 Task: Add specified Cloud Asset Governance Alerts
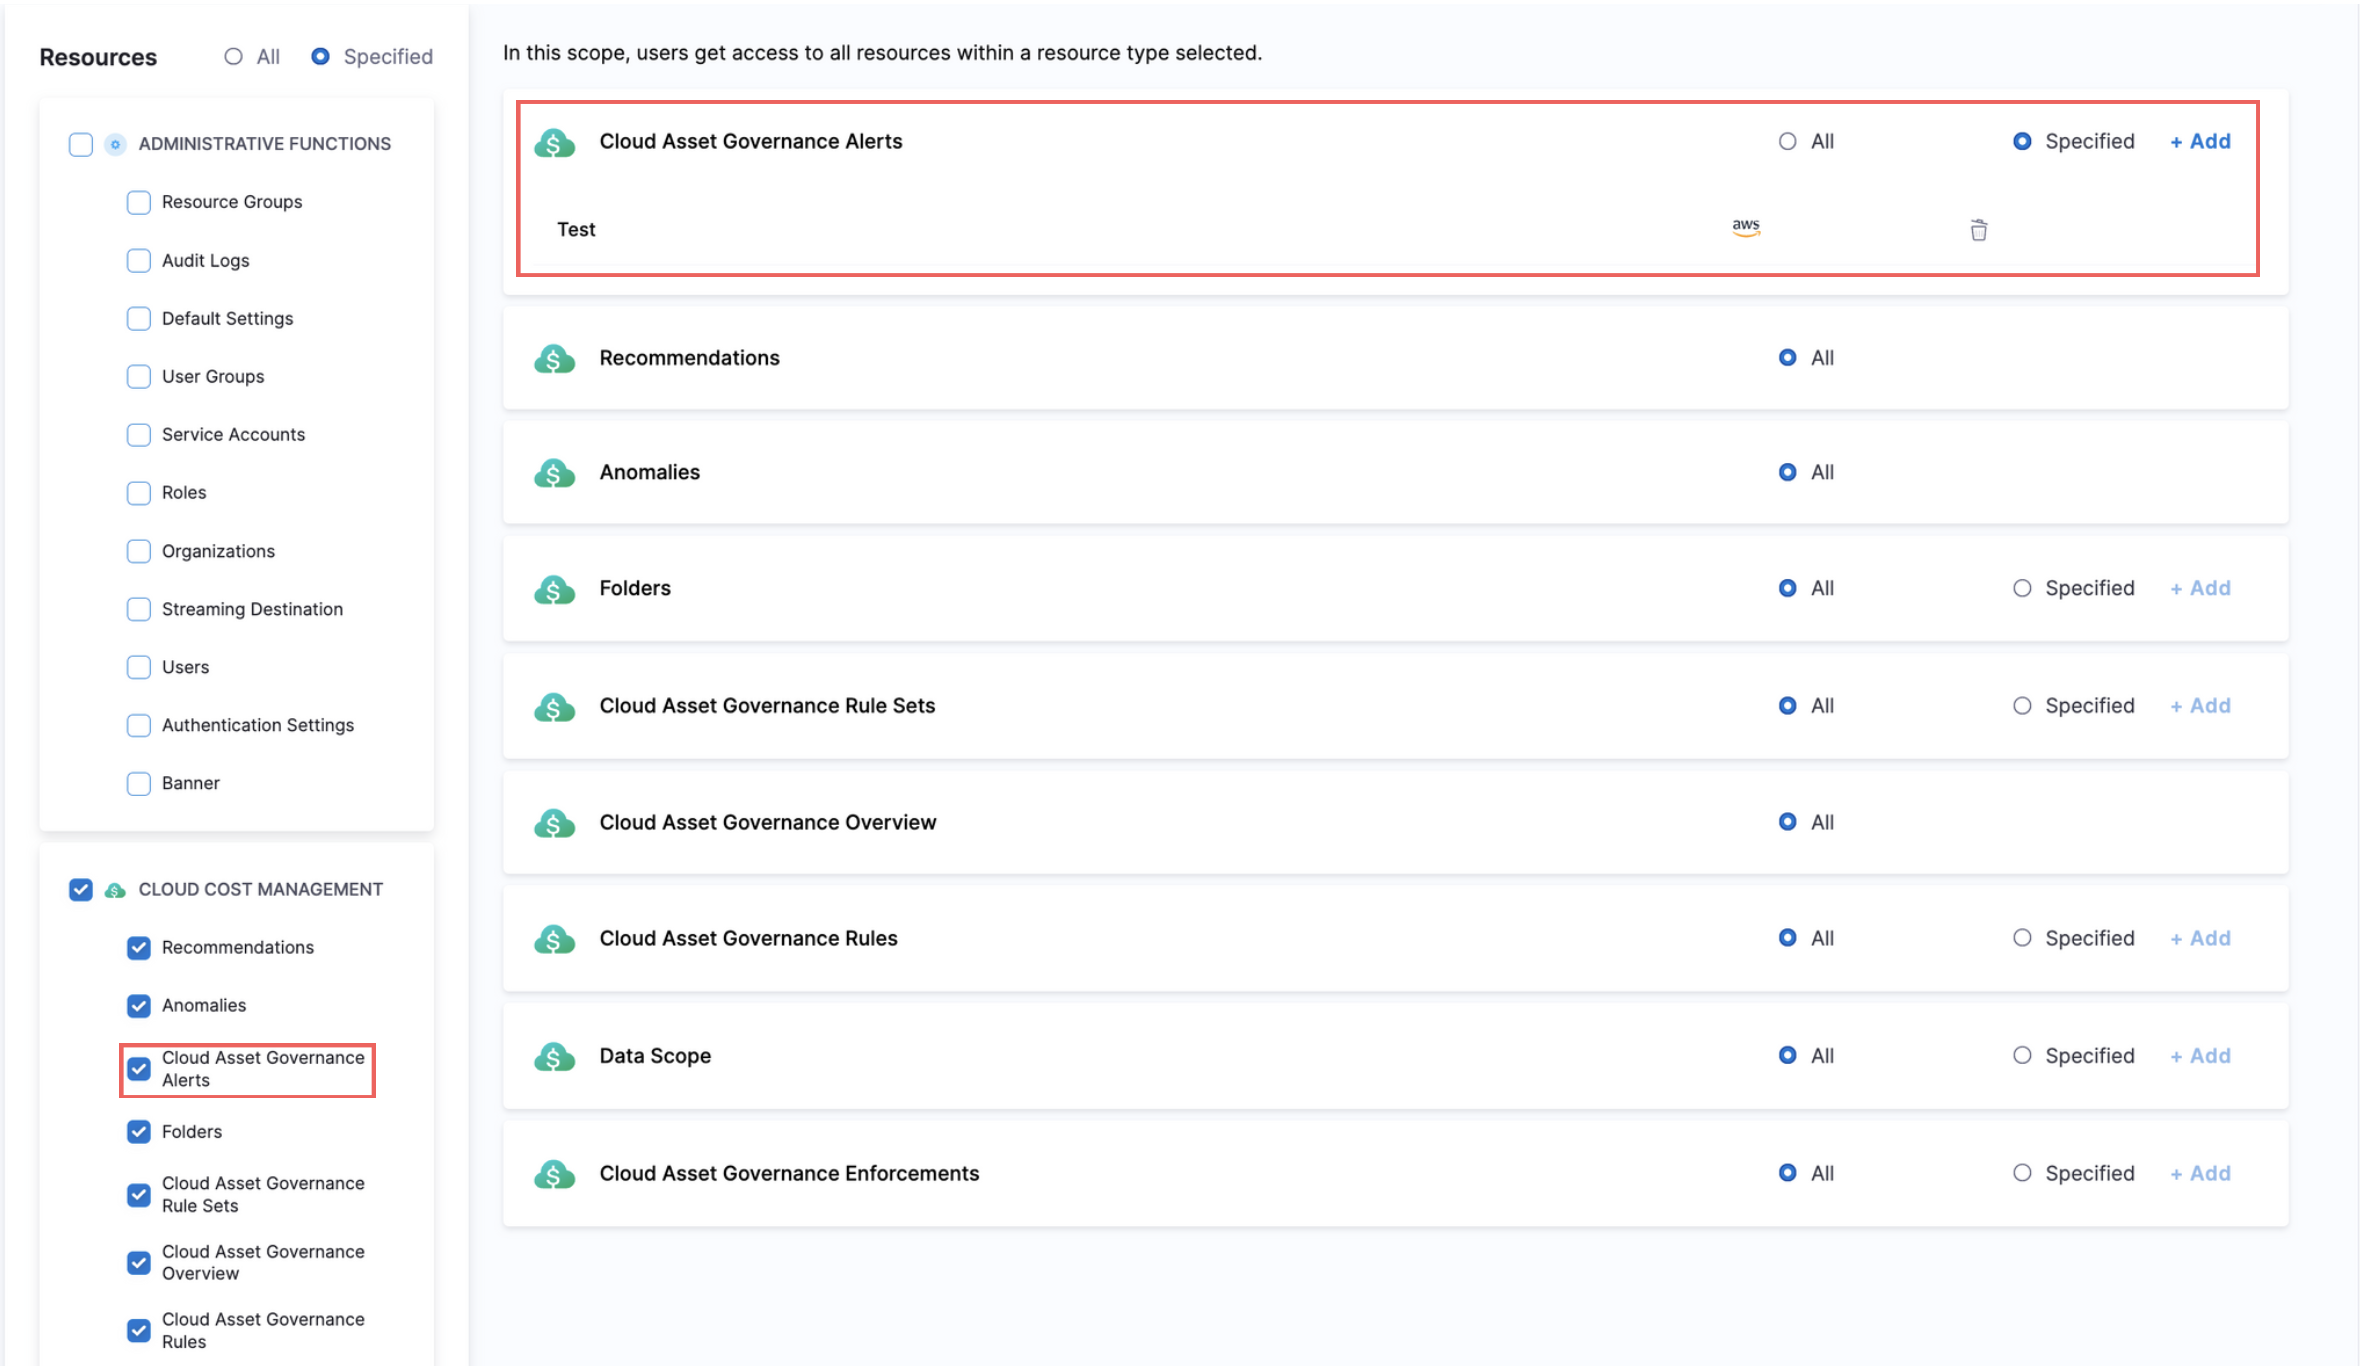pyautogui.click(x=2200, y=142)
